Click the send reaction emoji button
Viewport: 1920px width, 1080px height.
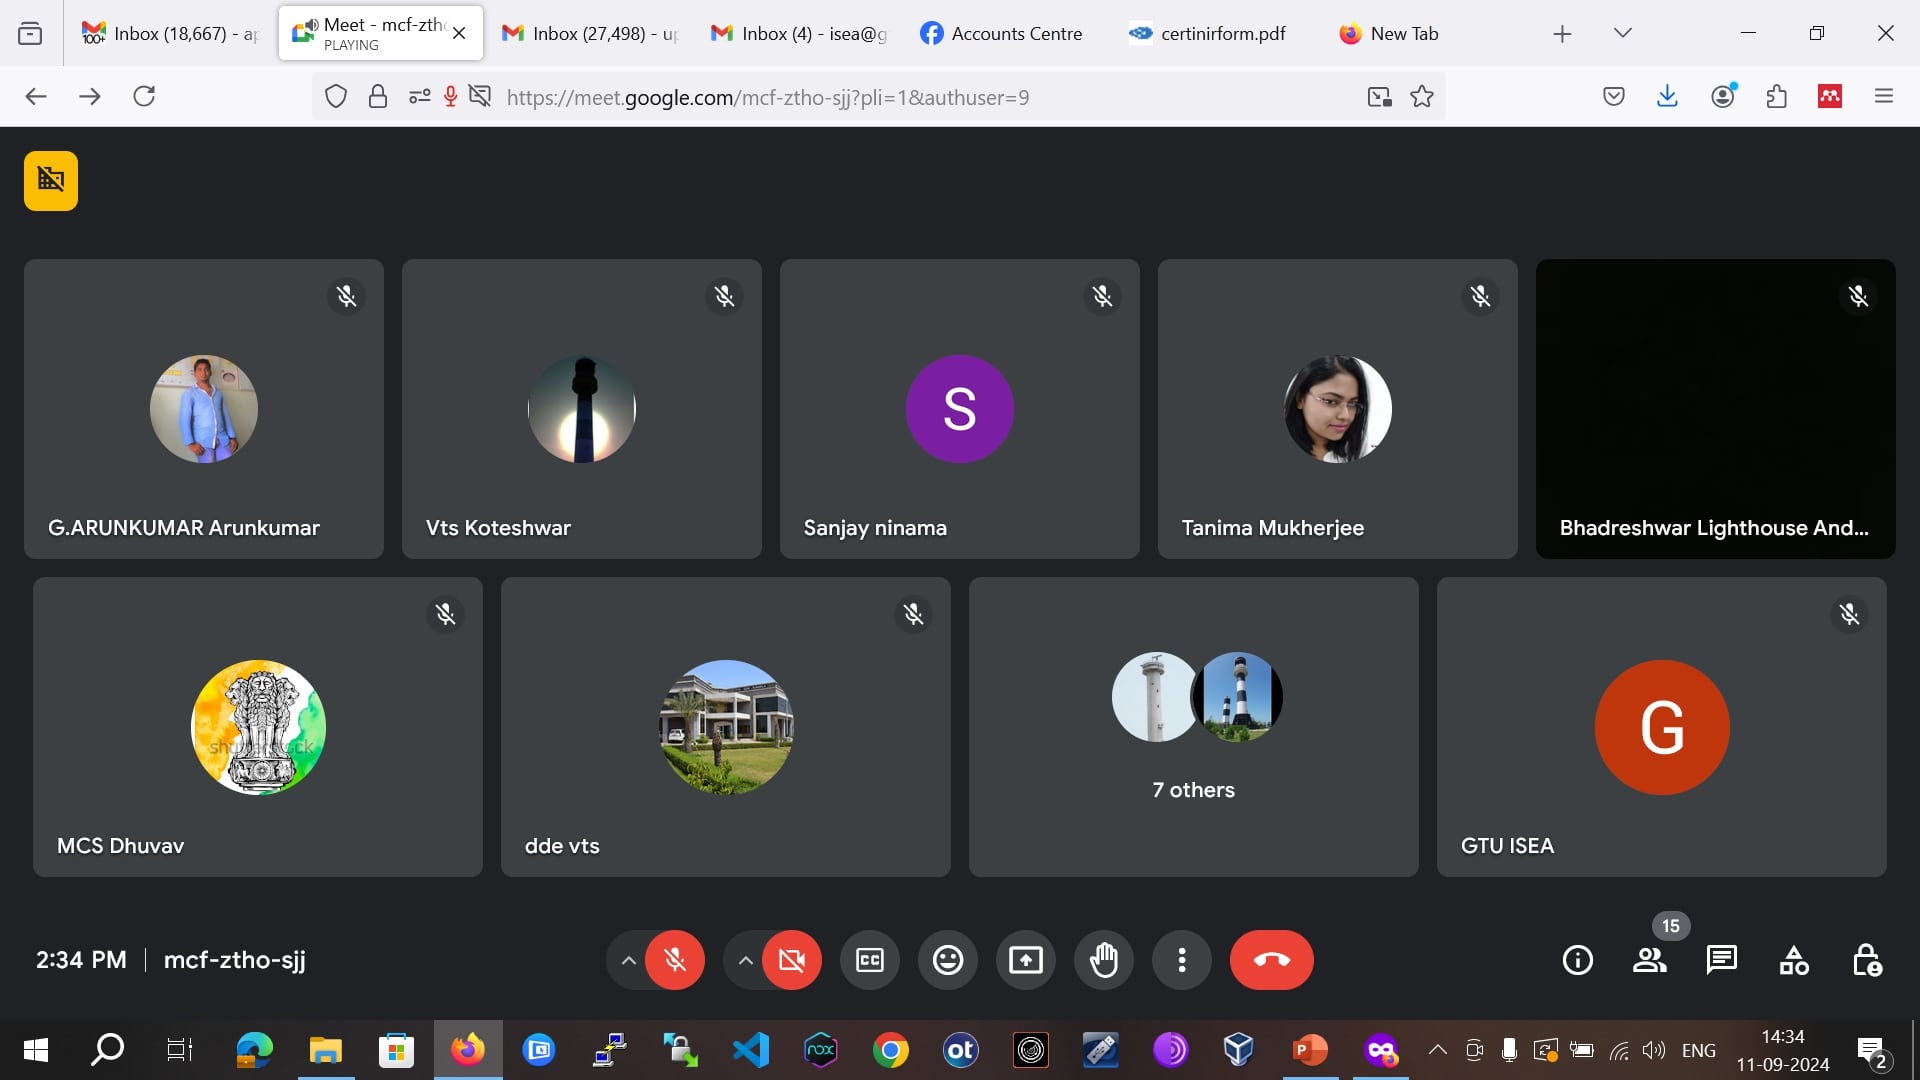pyautogui.click(x=947, y=960)
